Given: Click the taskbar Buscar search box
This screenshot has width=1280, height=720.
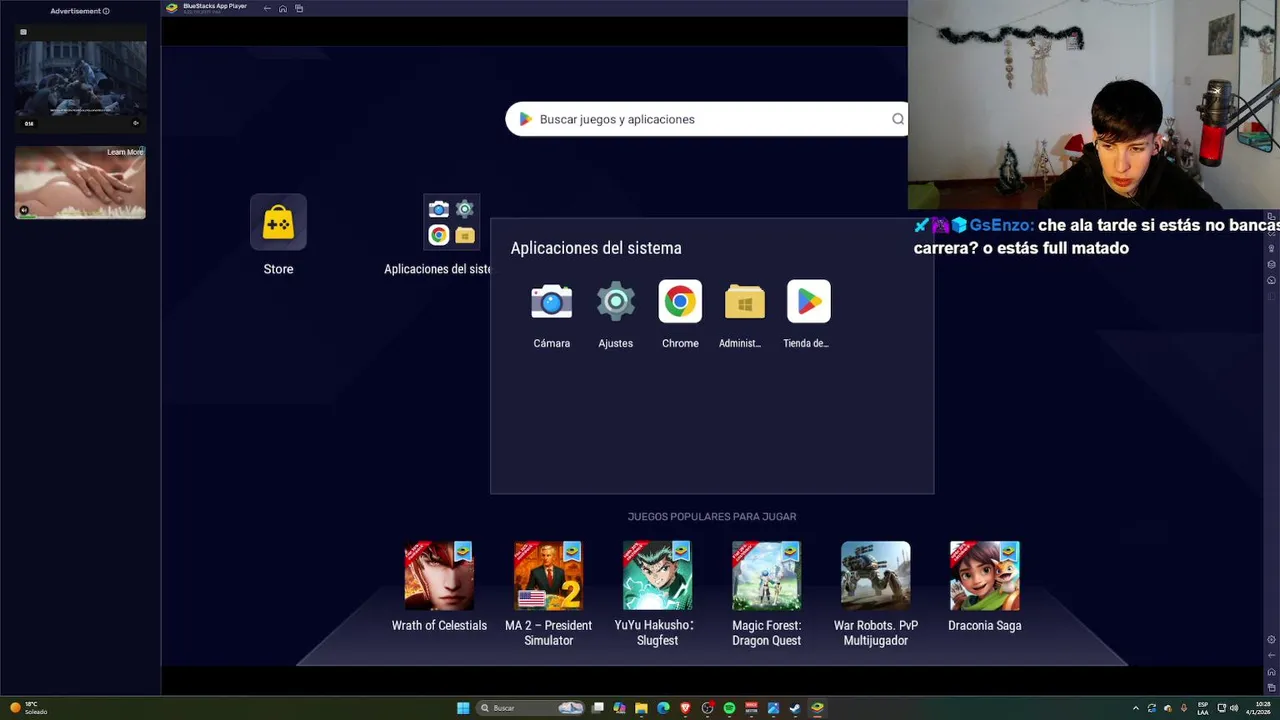Looking at the screenshot, I should click(531, 708).
